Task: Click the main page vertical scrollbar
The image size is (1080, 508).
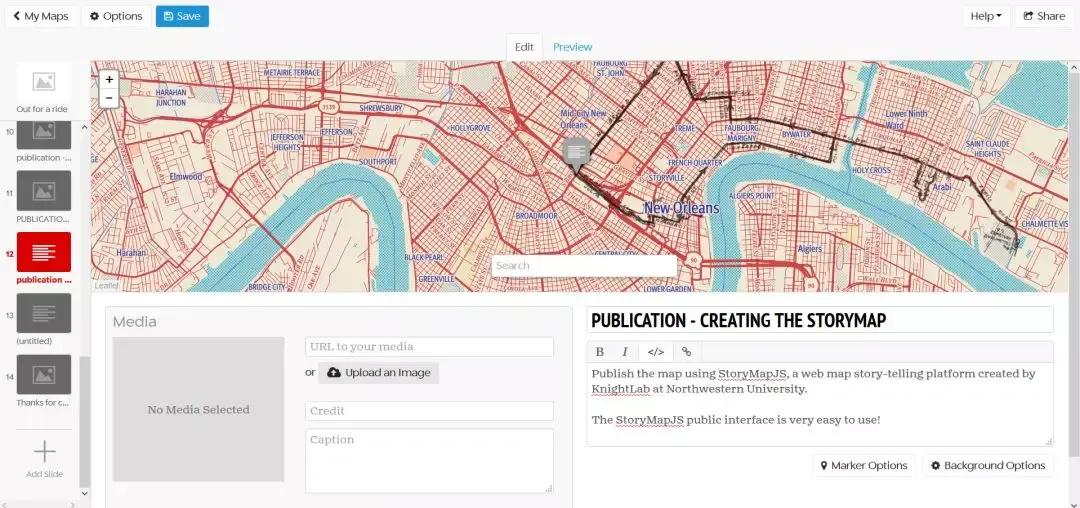Action: point(1074,264)
